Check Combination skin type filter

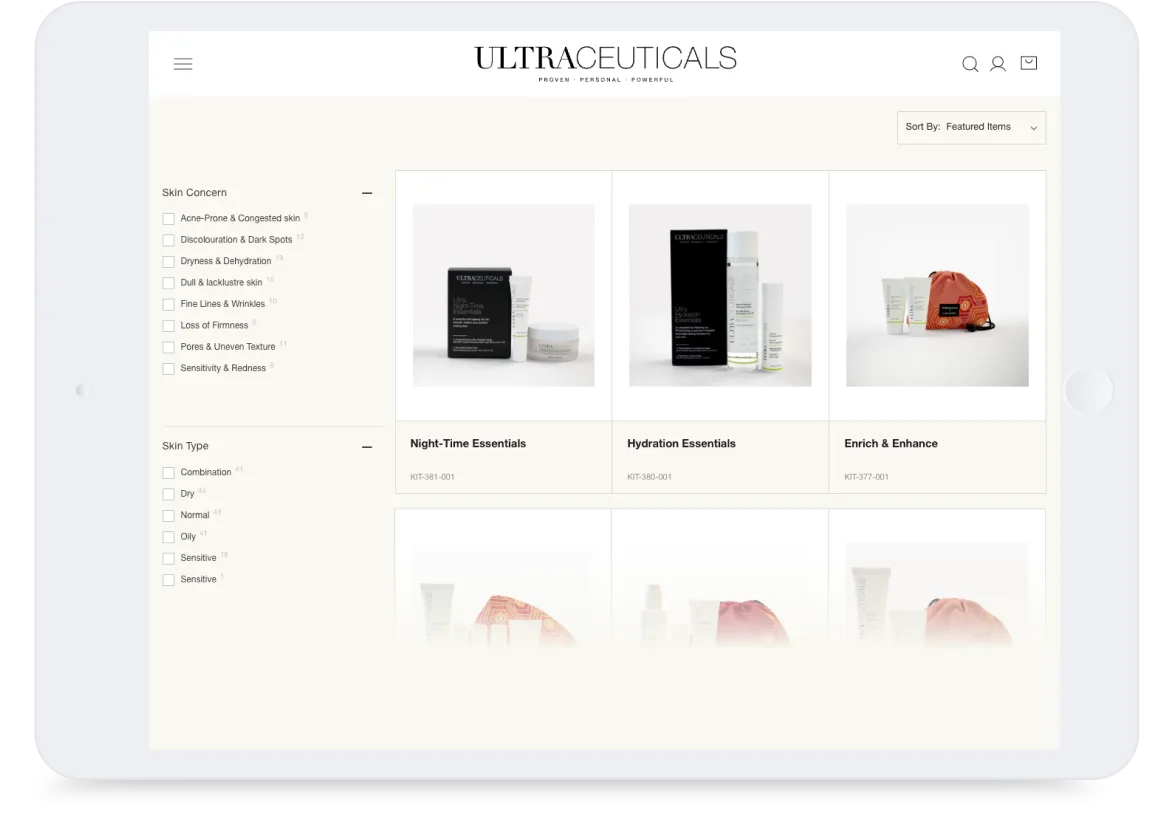tap(169, 473)
